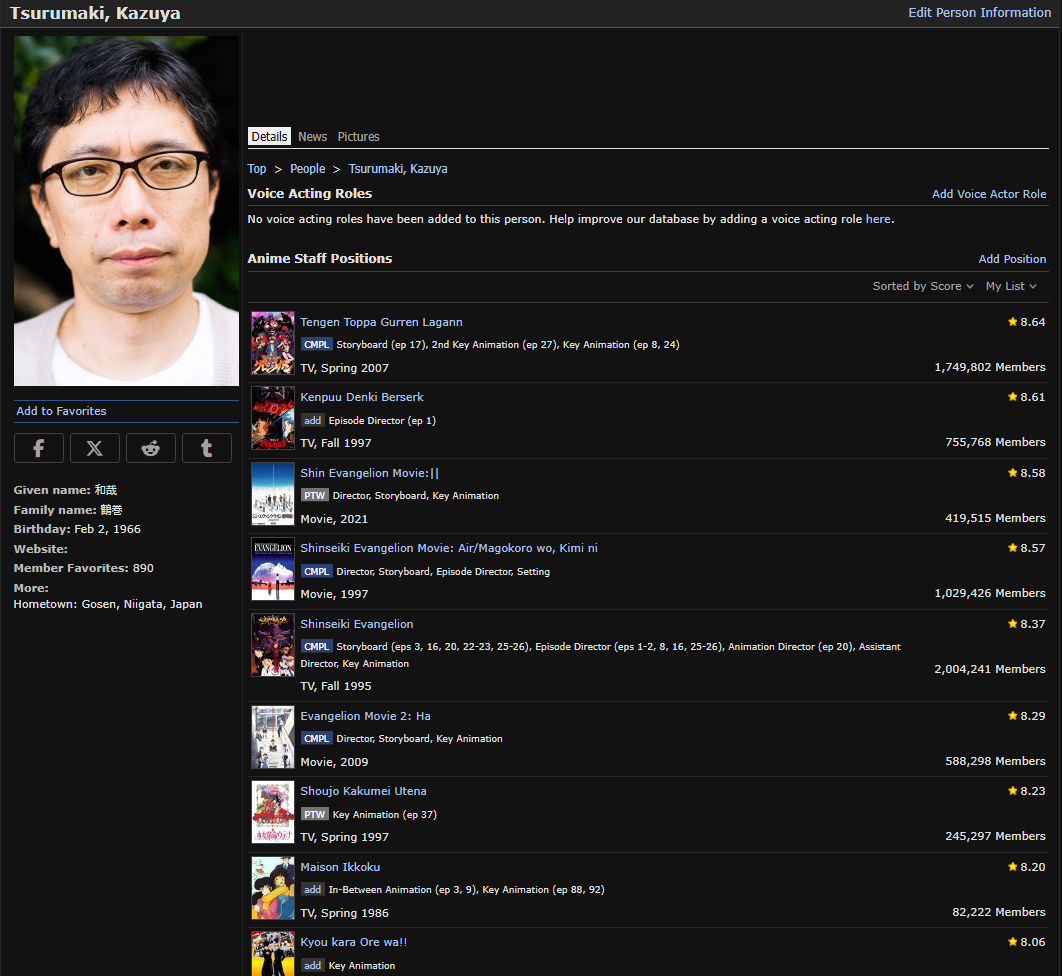Open the My List dropdown
1062x976 pixels.
pos(1011,287)
